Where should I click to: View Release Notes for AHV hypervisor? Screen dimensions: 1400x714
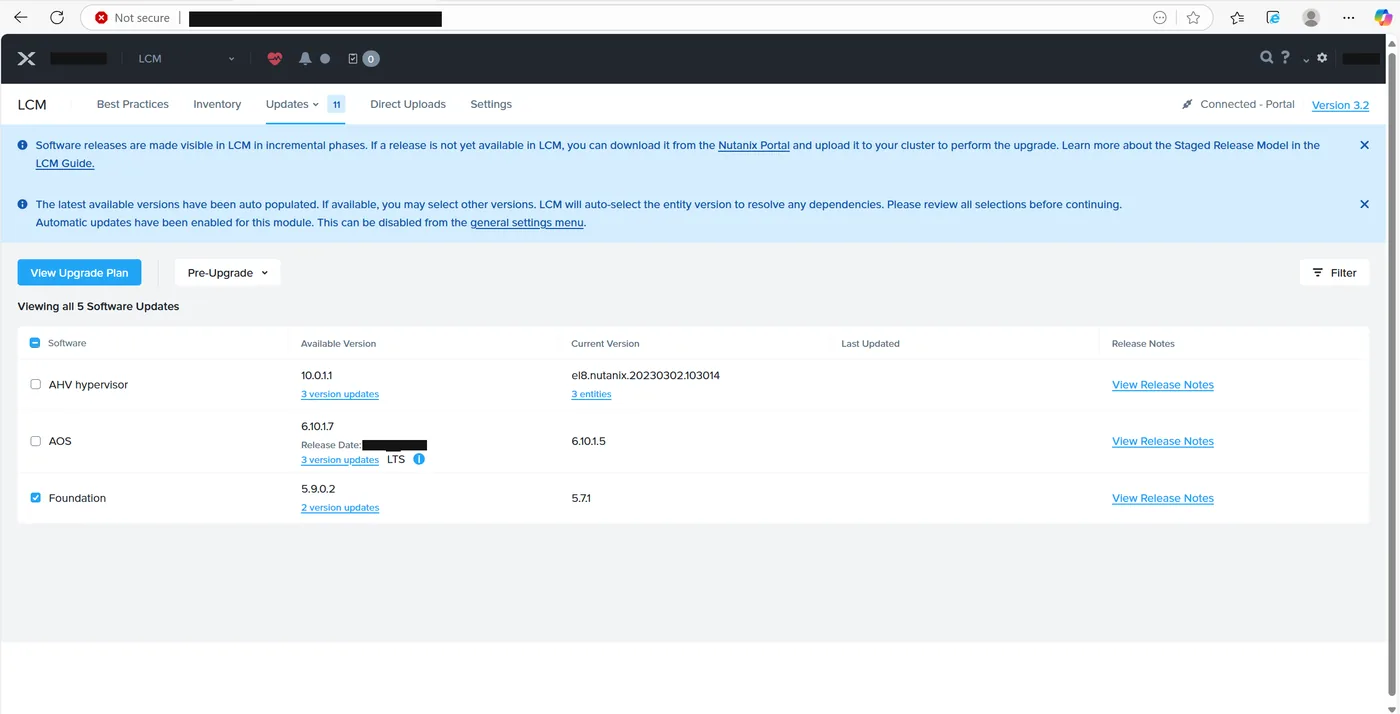[1163, 385]
